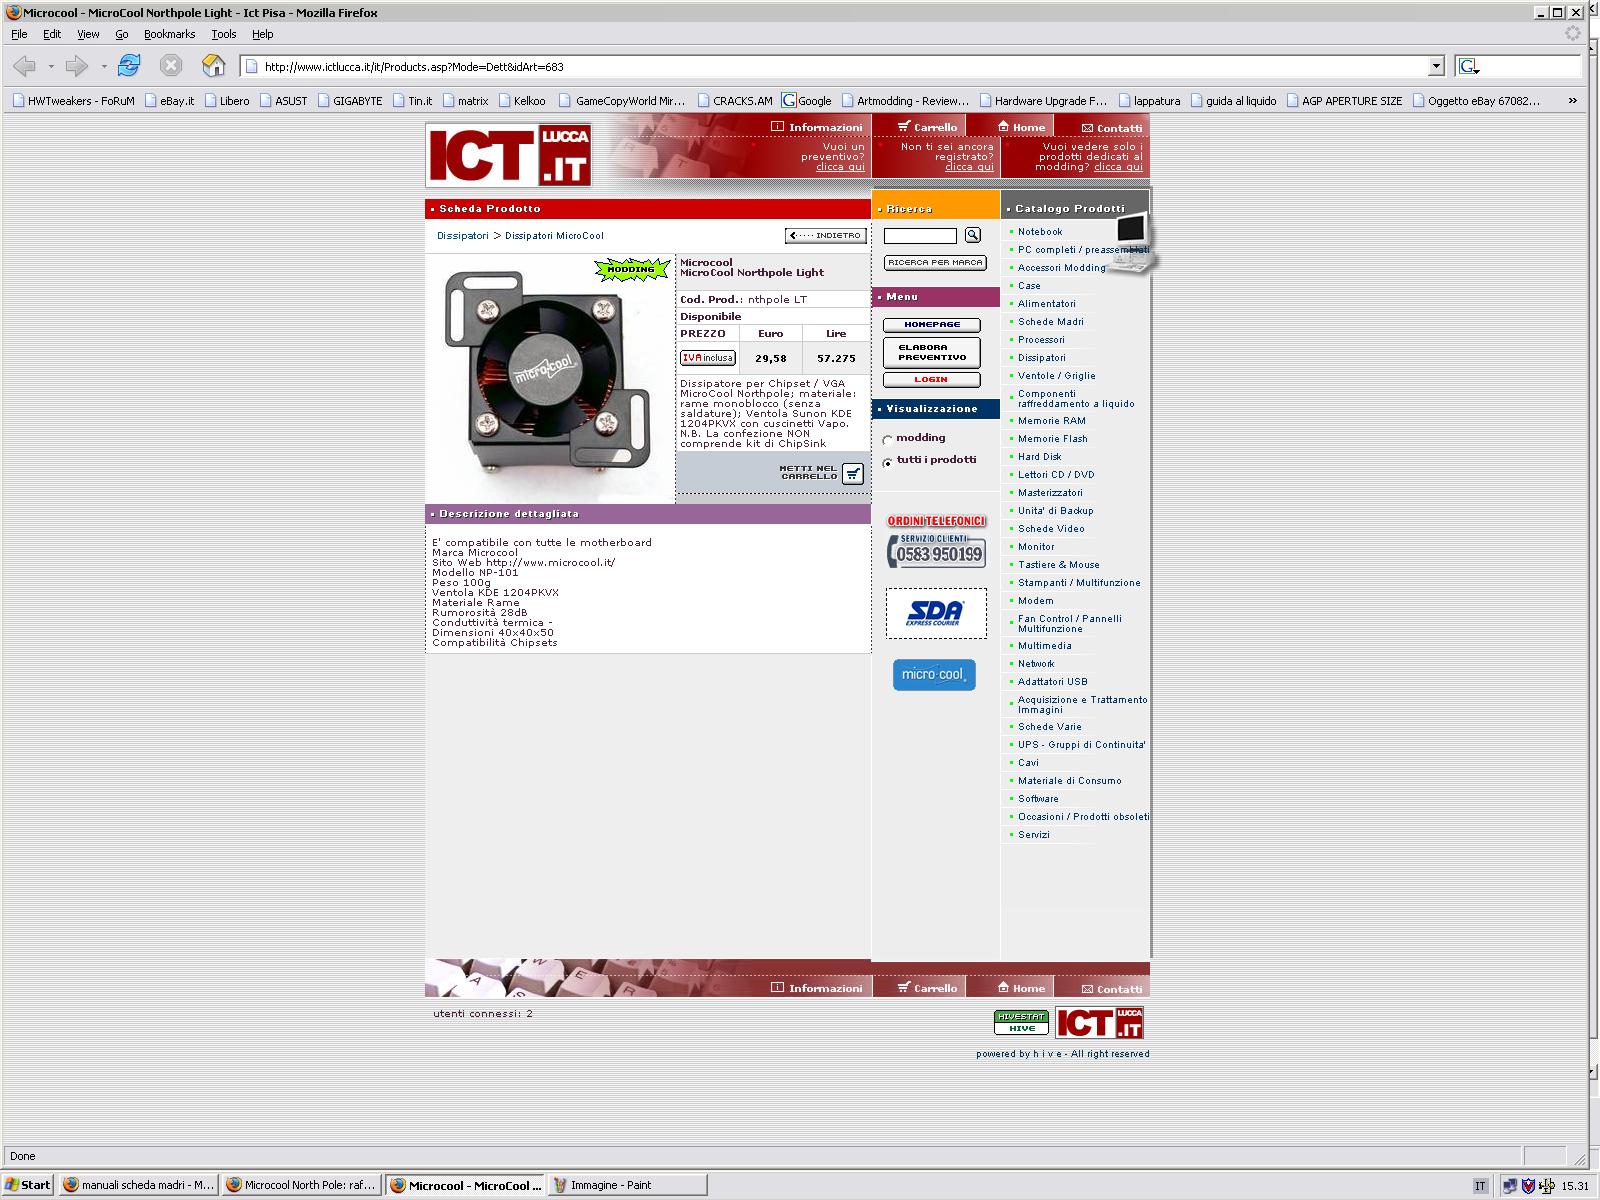Image resolution: width=1600 pixels, height=1200 pixels.
Task: Select the modding radio button
Action: click(887, 439)
